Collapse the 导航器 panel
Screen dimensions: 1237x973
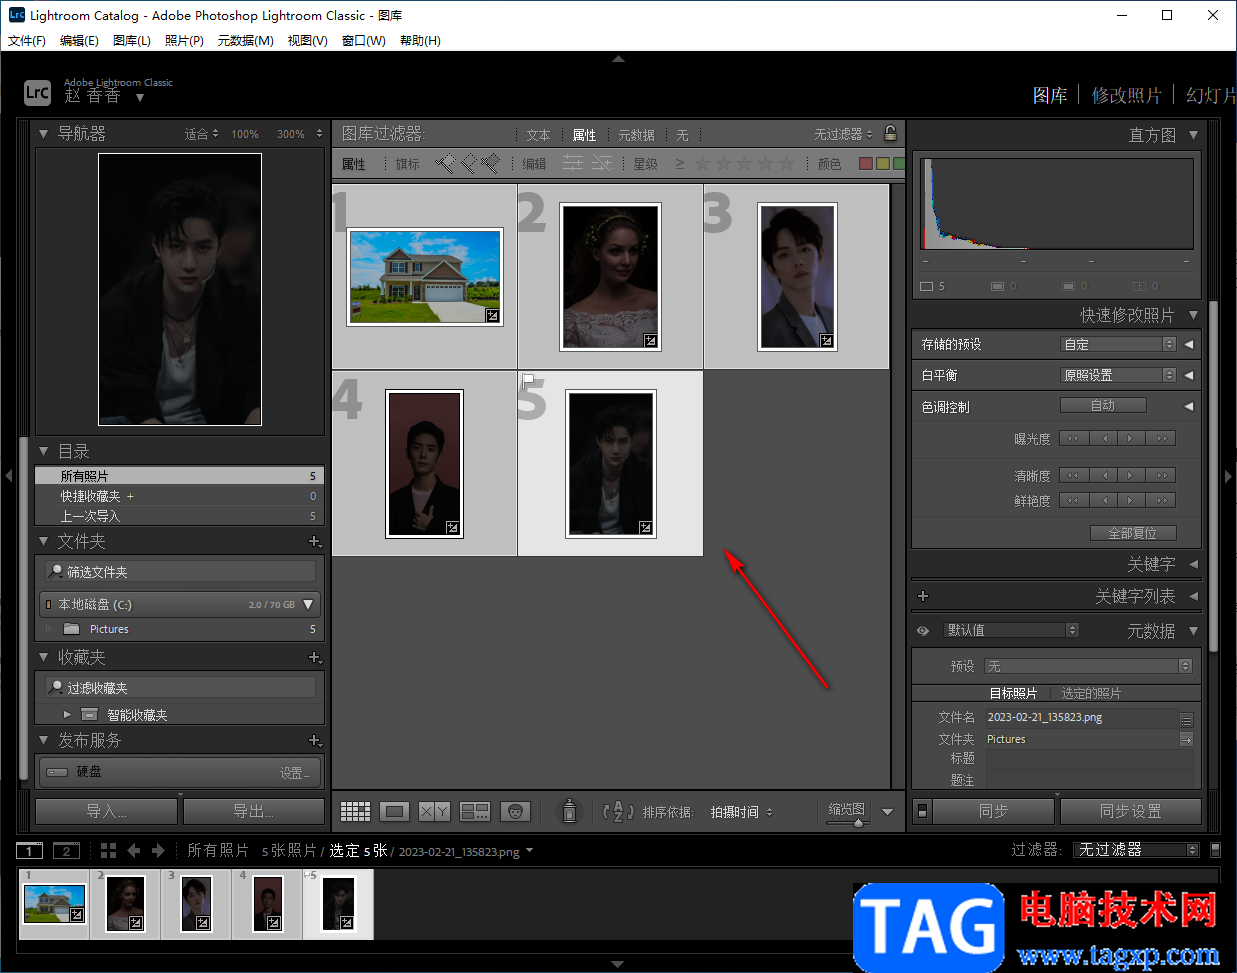pos(43,133)
